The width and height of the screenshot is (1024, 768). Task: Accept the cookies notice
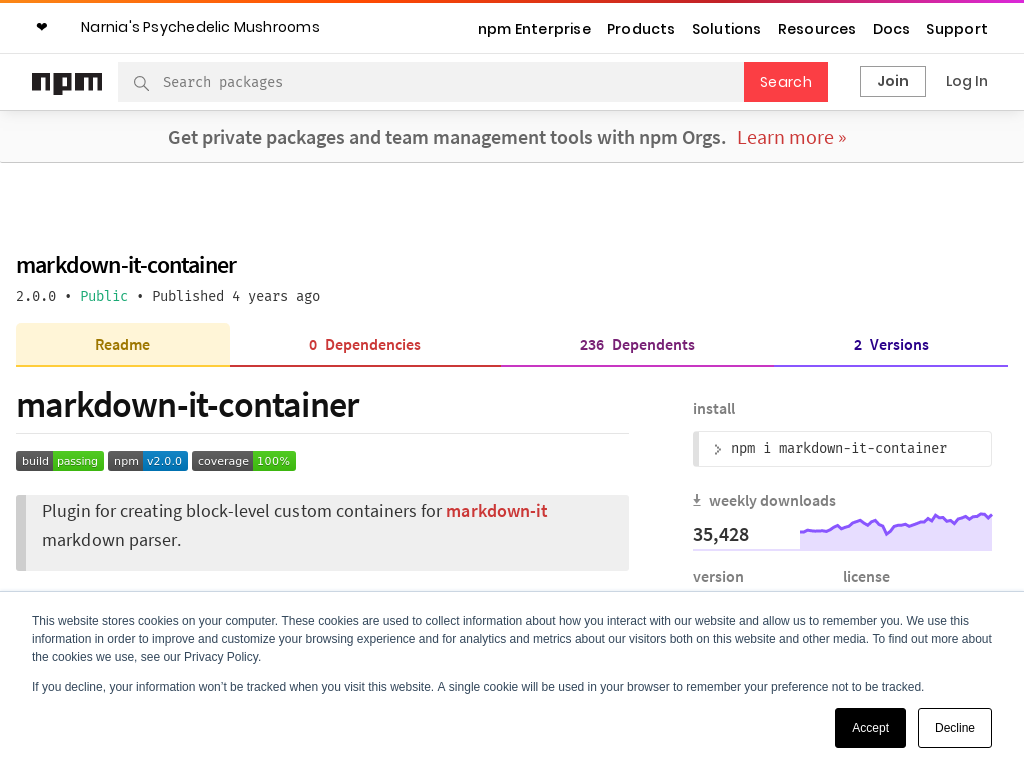[x=870, y=728]
